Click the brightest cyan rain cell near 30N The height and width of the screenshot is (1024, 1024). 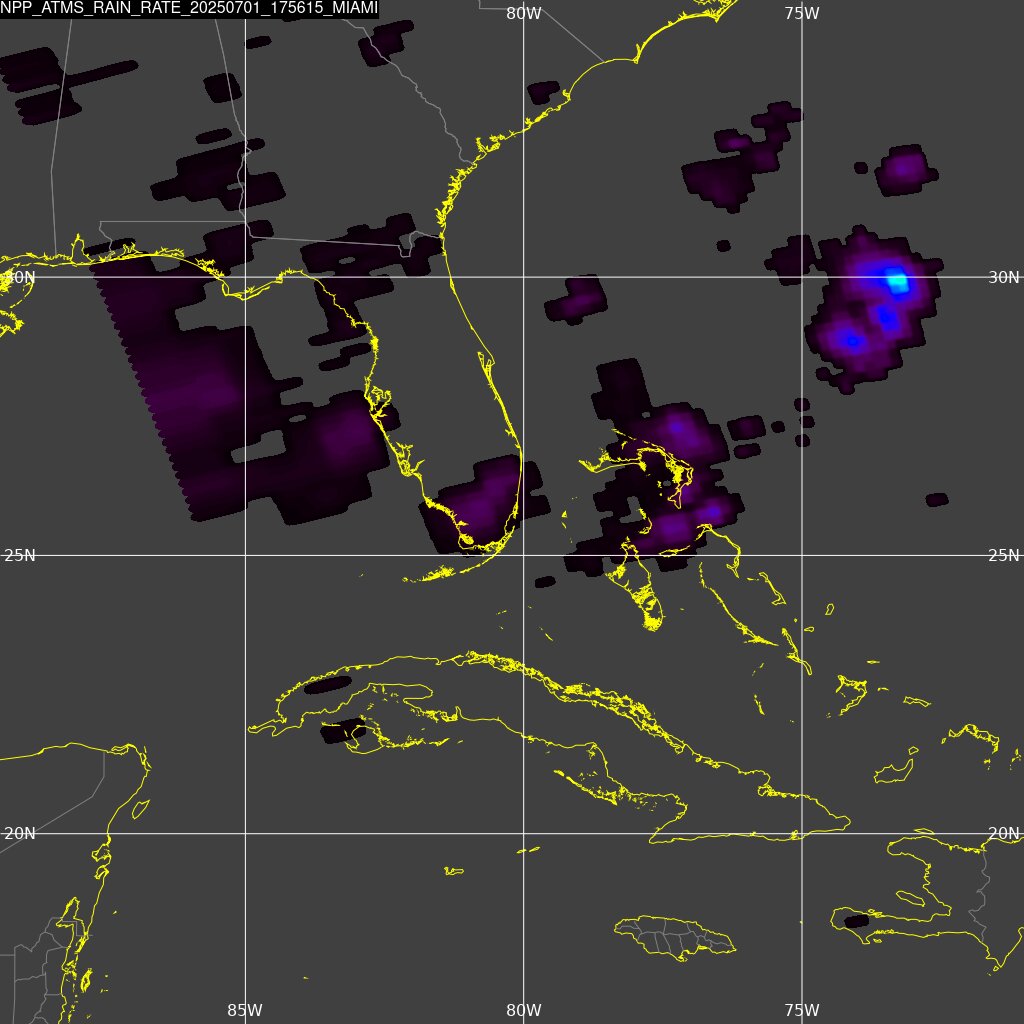tap(897, 280)
